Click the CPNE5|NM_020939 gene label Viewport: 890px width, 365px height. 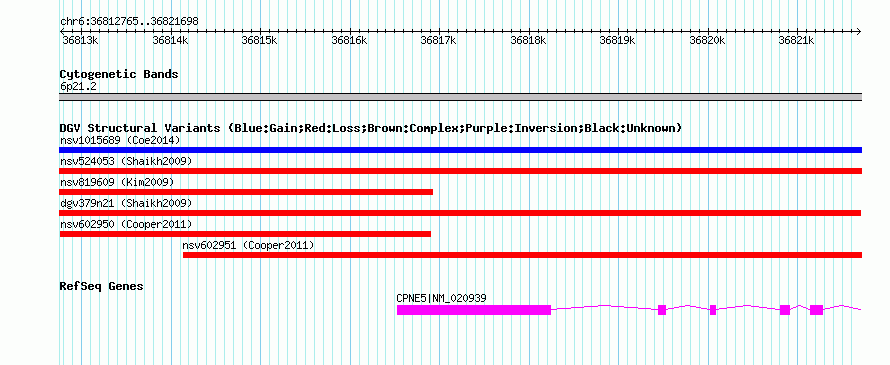441,298
